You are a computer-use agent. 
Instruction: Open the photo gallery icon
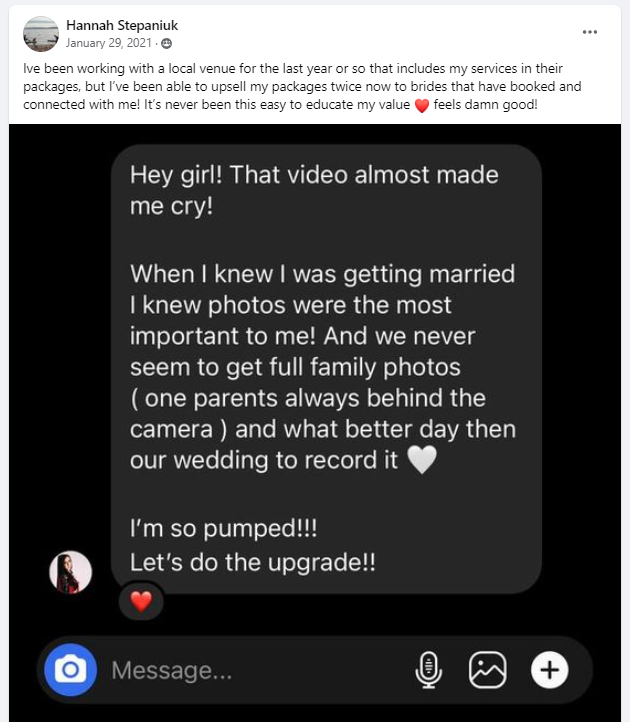point(488,670)
